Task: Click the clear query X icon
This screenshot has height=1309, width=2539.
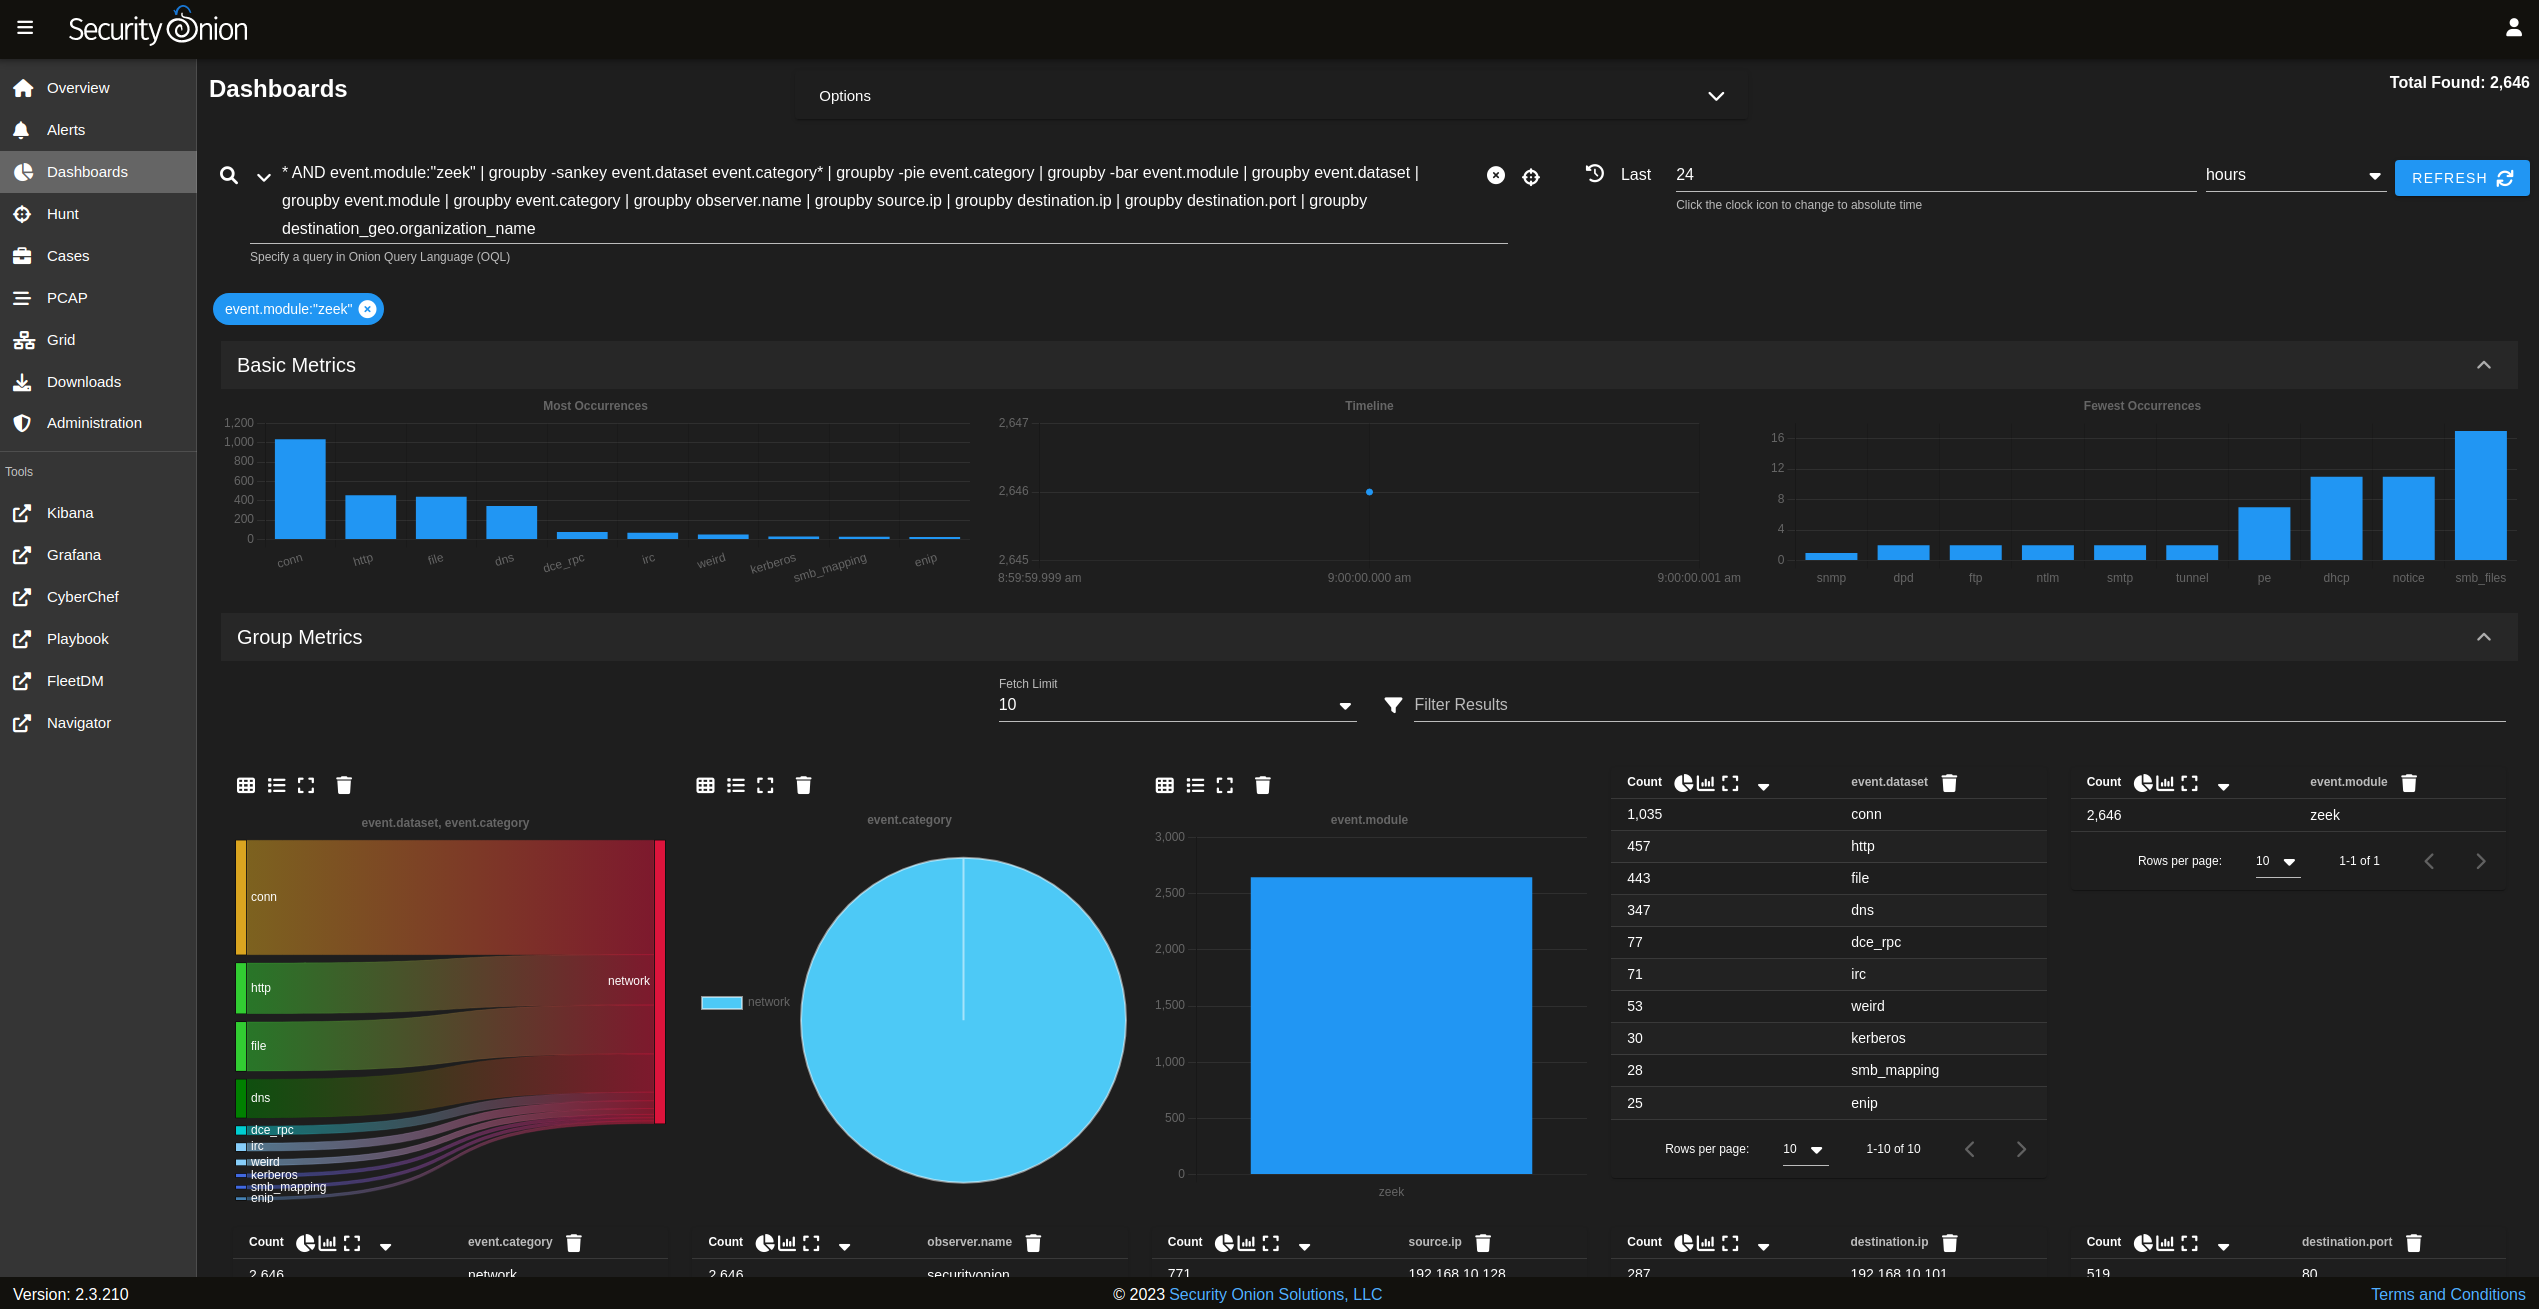Action: pyautogui.click(x=1496, y=175)
